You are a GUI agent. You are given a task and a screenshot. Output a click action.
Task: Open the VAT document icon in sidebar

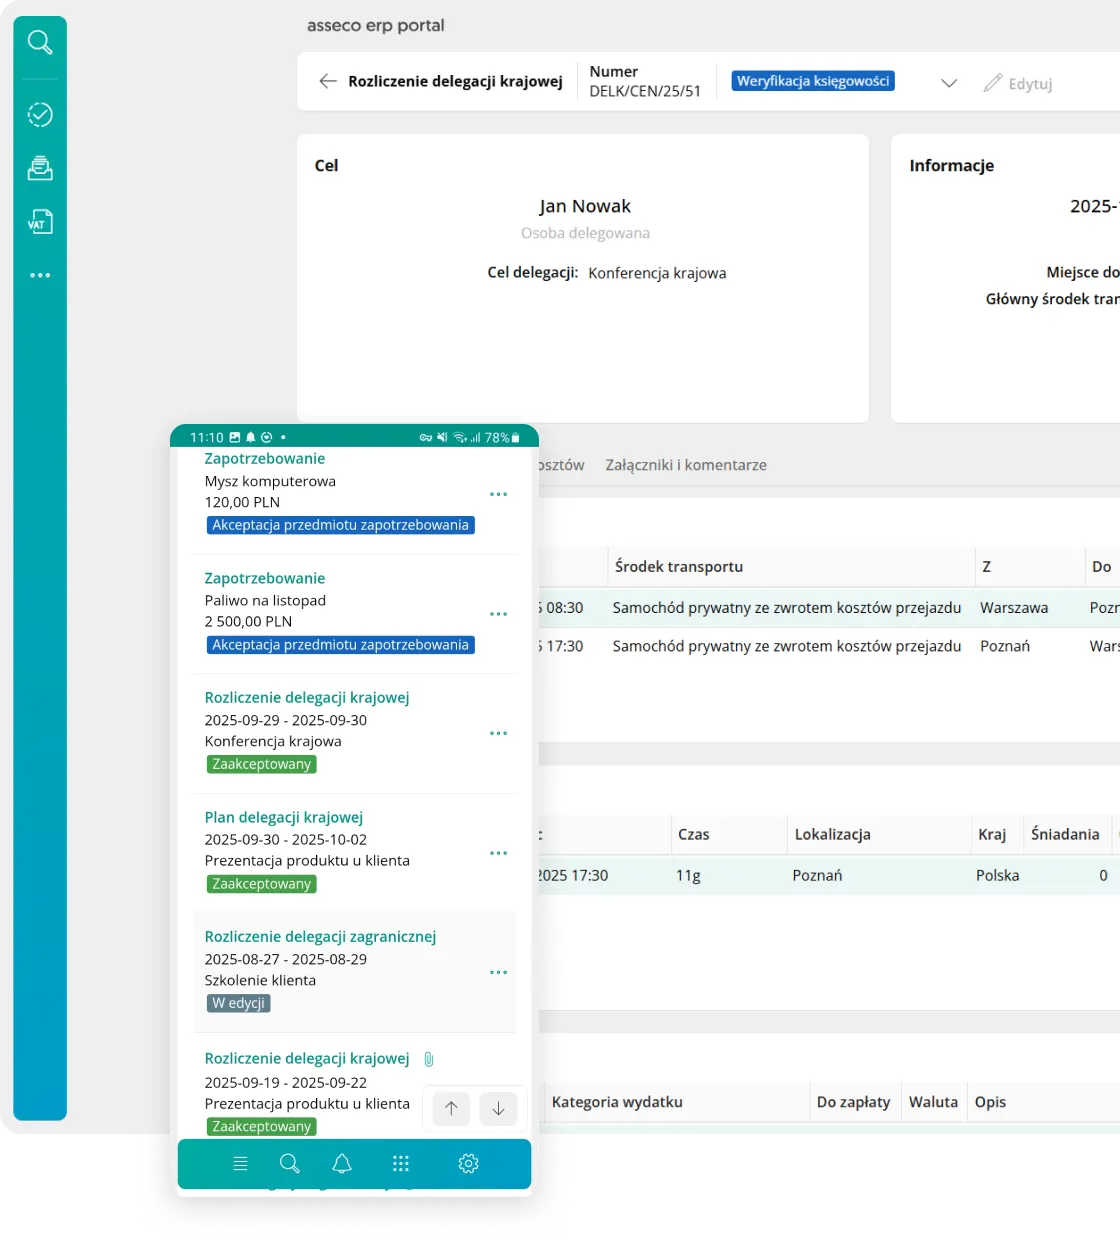click(40, 221)
